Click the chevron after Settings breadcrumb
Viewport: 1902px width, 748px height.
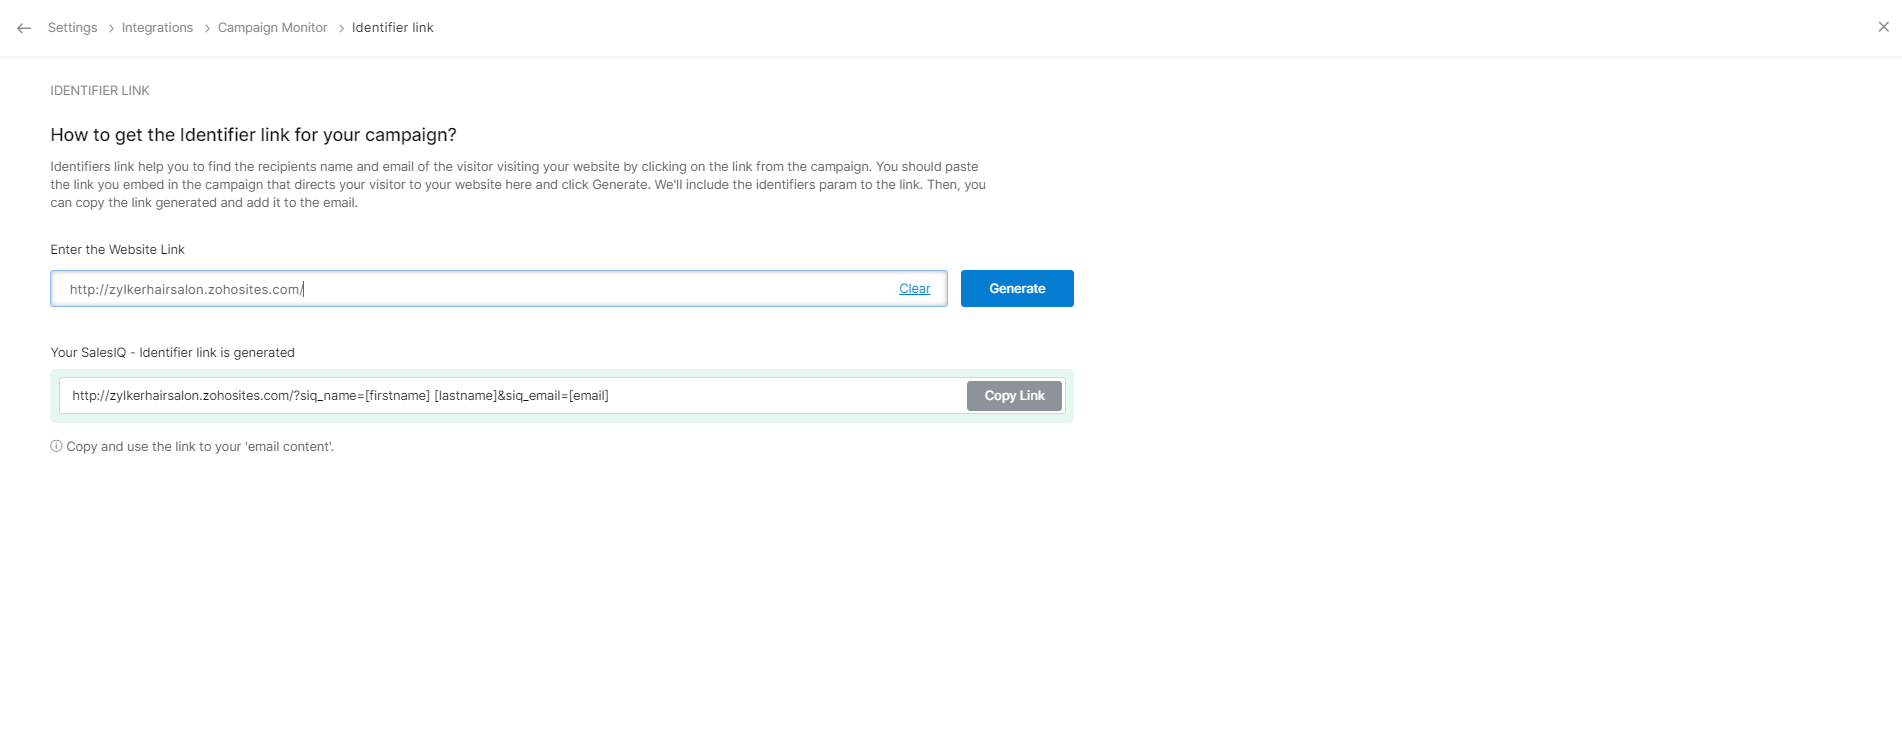pyautogui.click(x=111, y=28)
